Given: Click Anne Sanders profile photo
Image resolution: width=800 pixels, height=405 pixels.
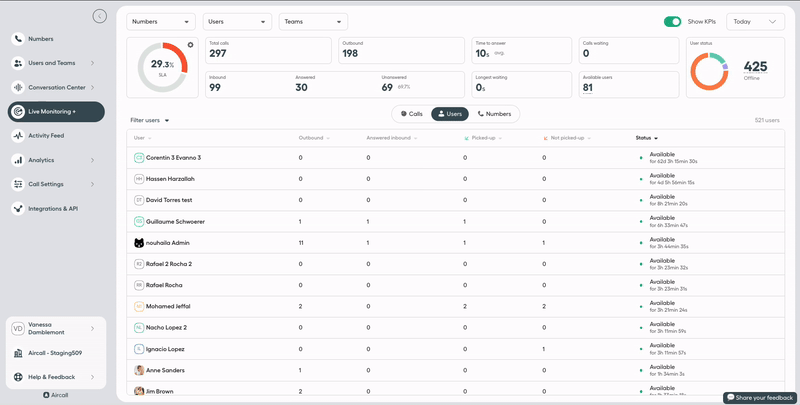Looking at the screenshot, I should point(139,370).
